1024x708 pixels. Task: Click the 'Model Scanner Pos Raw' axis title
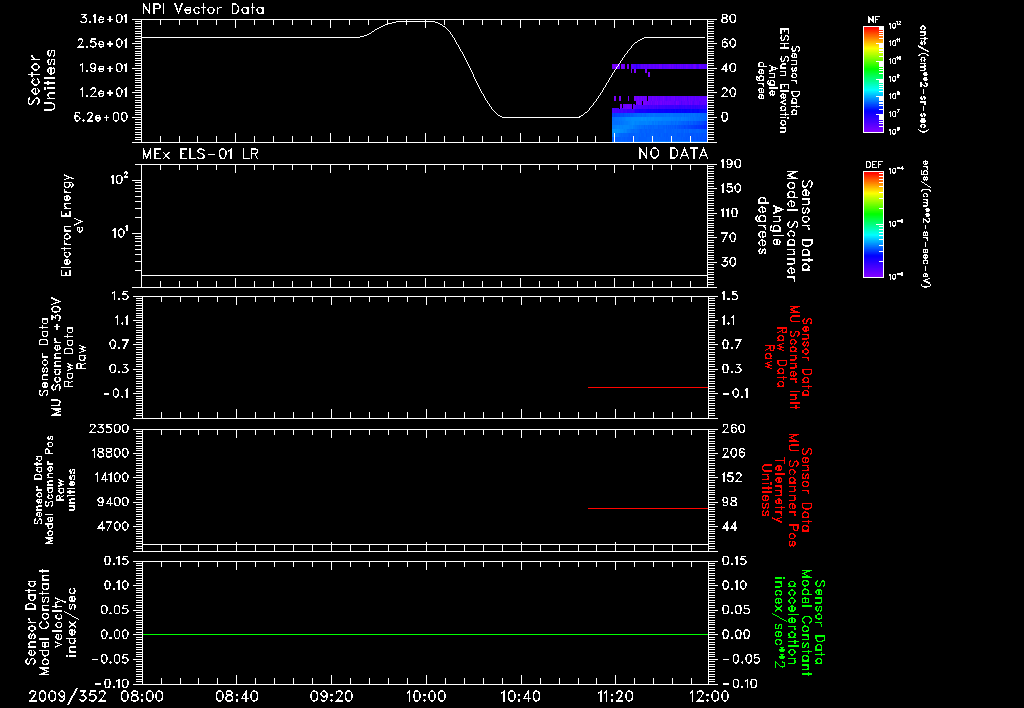pyautogui.click(x=55, y=490)
